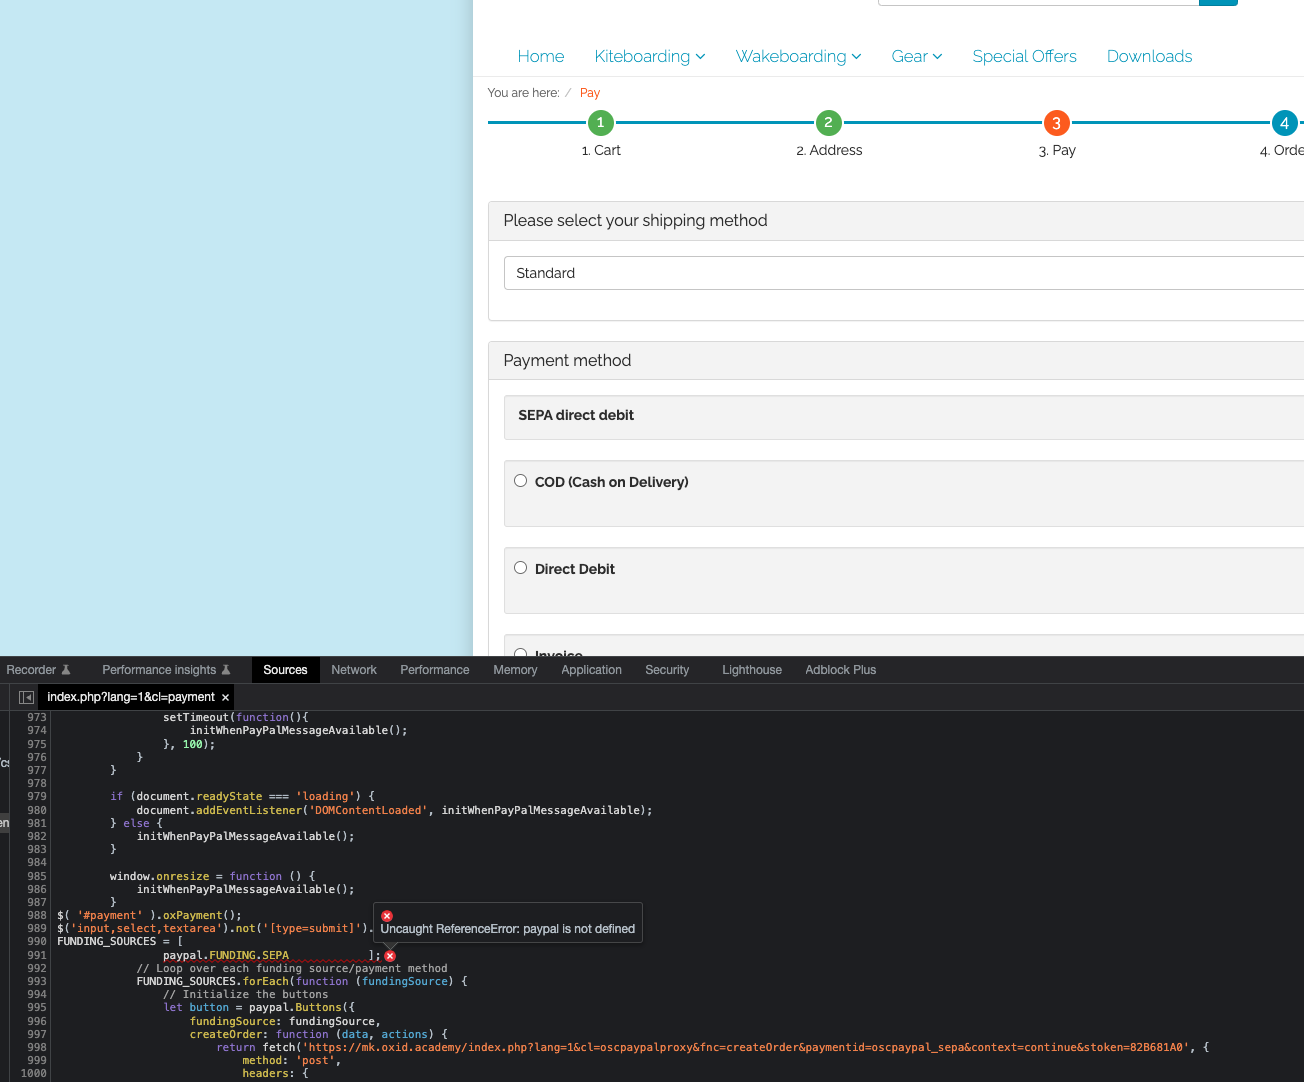Click the blue search button

[x=1218, y=2]
